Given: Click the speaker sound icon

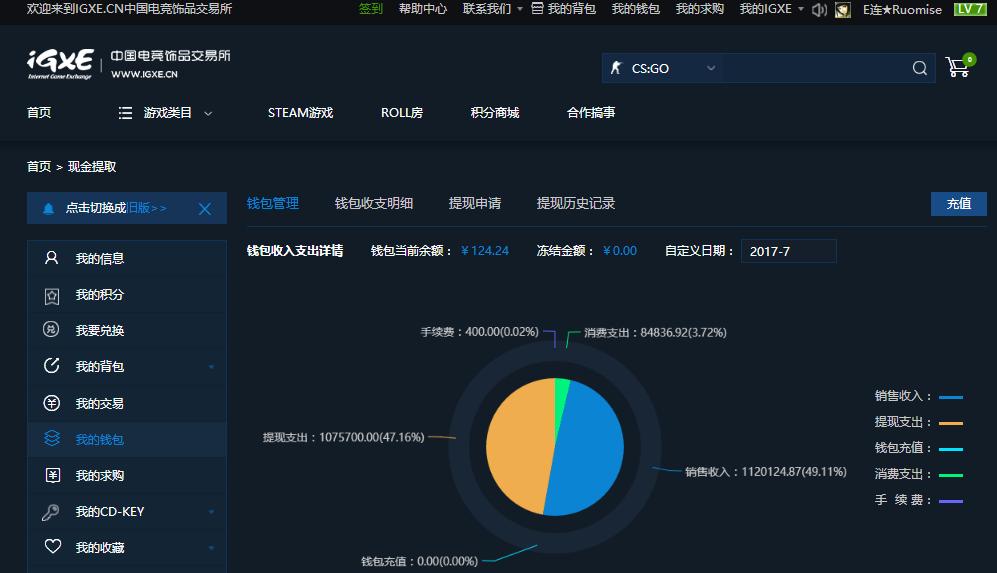Looking at the screenshot, I should tap(819, 9).
